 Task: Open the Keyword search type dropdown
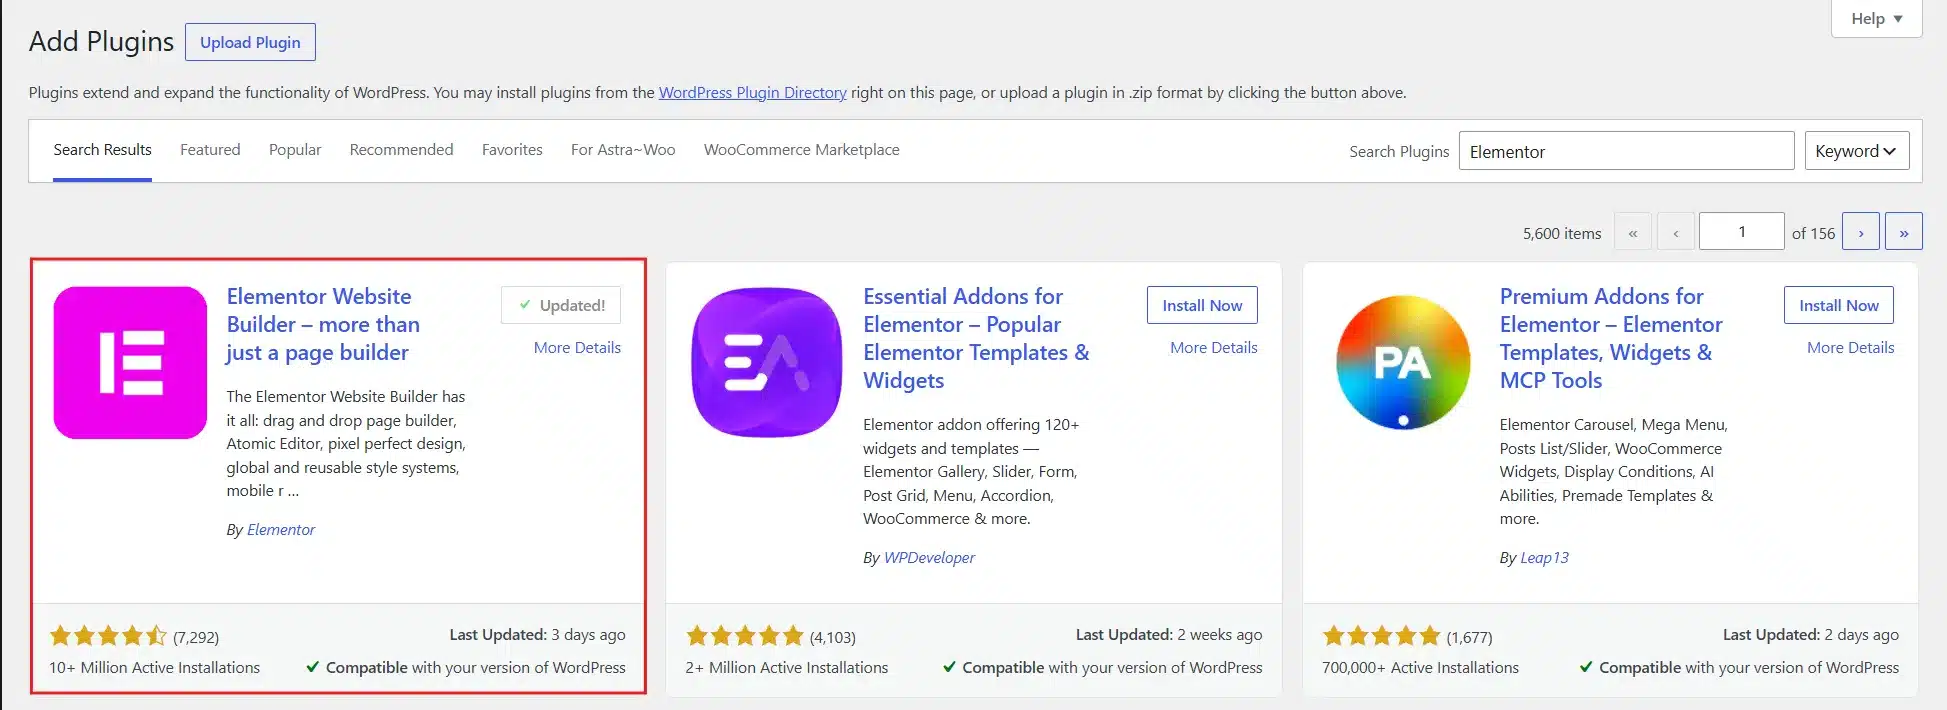coord(1857,151)
